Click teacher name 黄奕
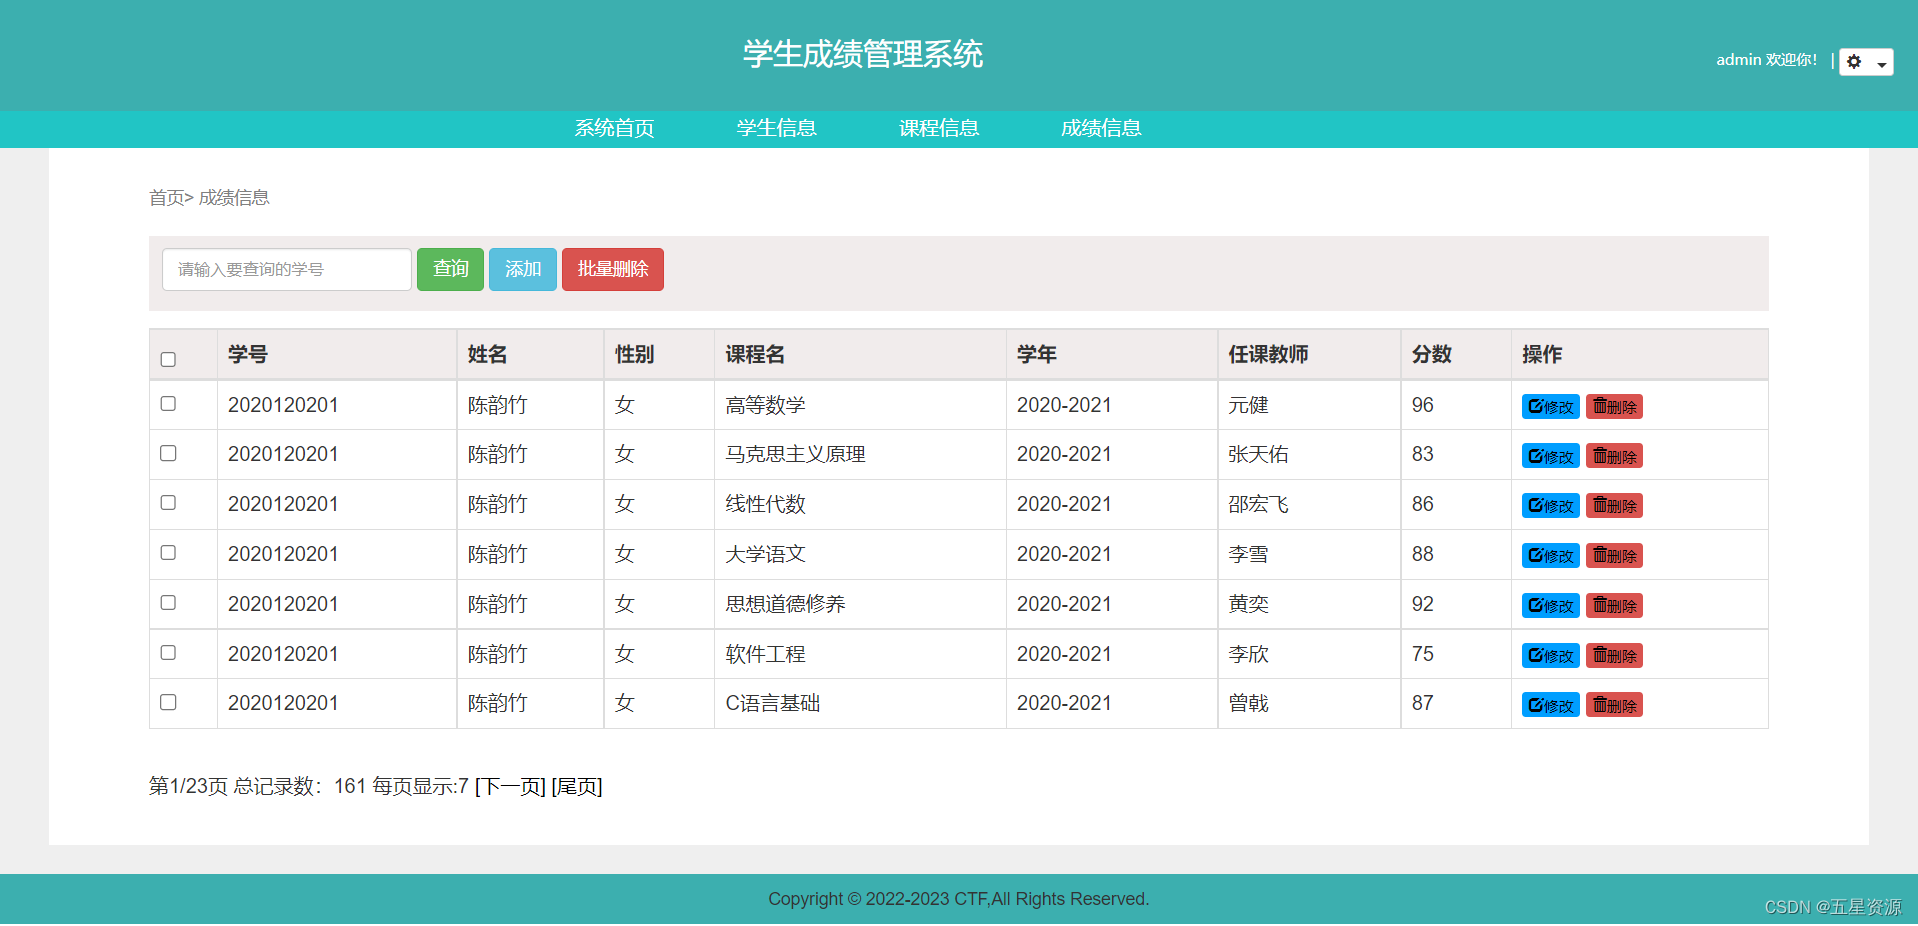 pos(1248,605)
